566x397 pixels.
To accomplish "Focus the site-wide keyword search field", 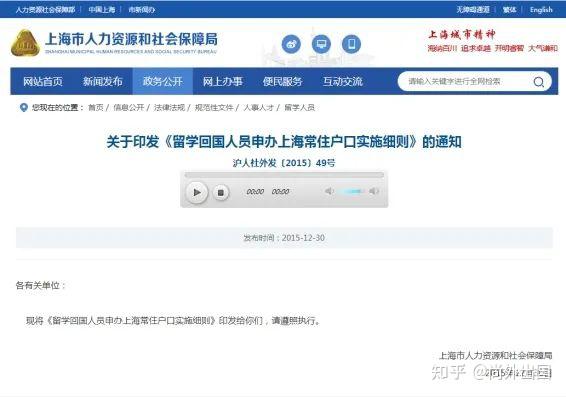I will tap(467, 82).
